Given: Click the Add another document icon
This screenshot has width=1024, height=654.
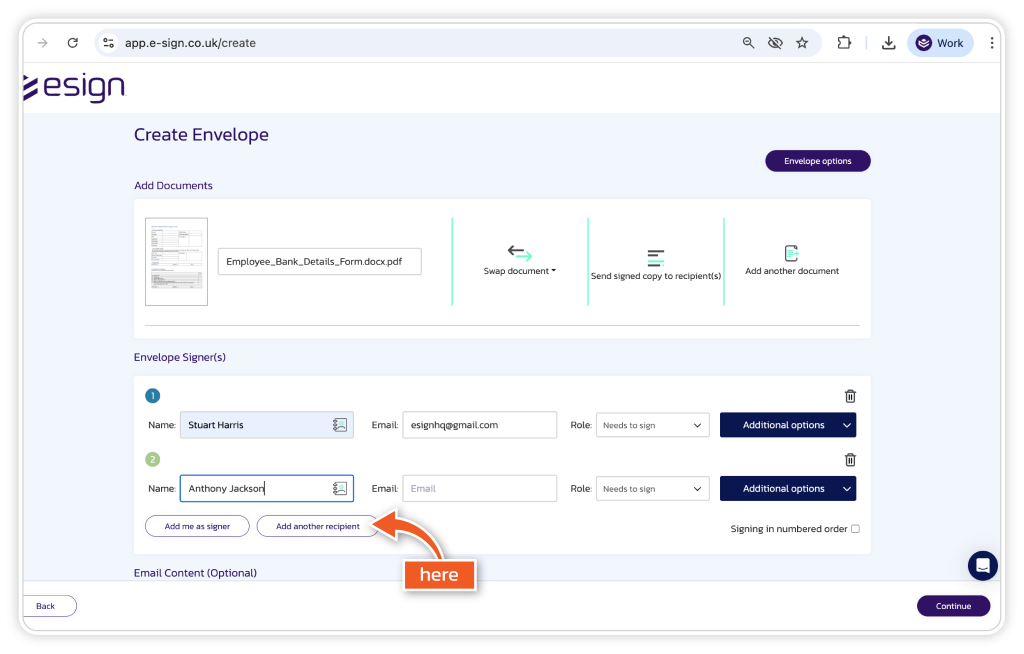Looking at the screenshot, I should (x=791, y=253).
